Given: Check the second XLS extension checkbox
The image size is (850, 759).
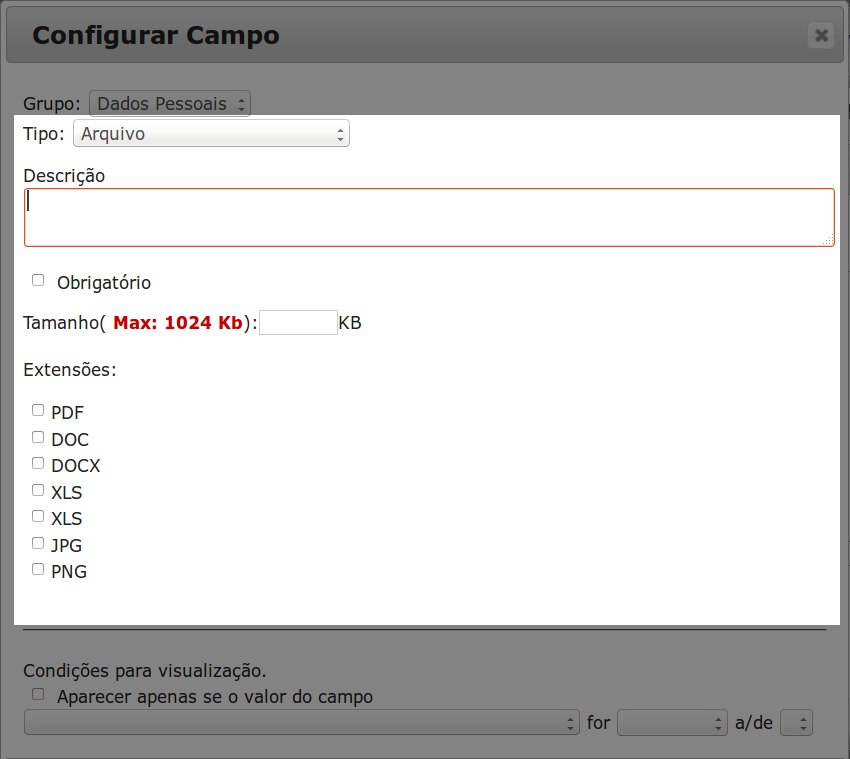Looking at the screenshot, I should pos(38,517).
